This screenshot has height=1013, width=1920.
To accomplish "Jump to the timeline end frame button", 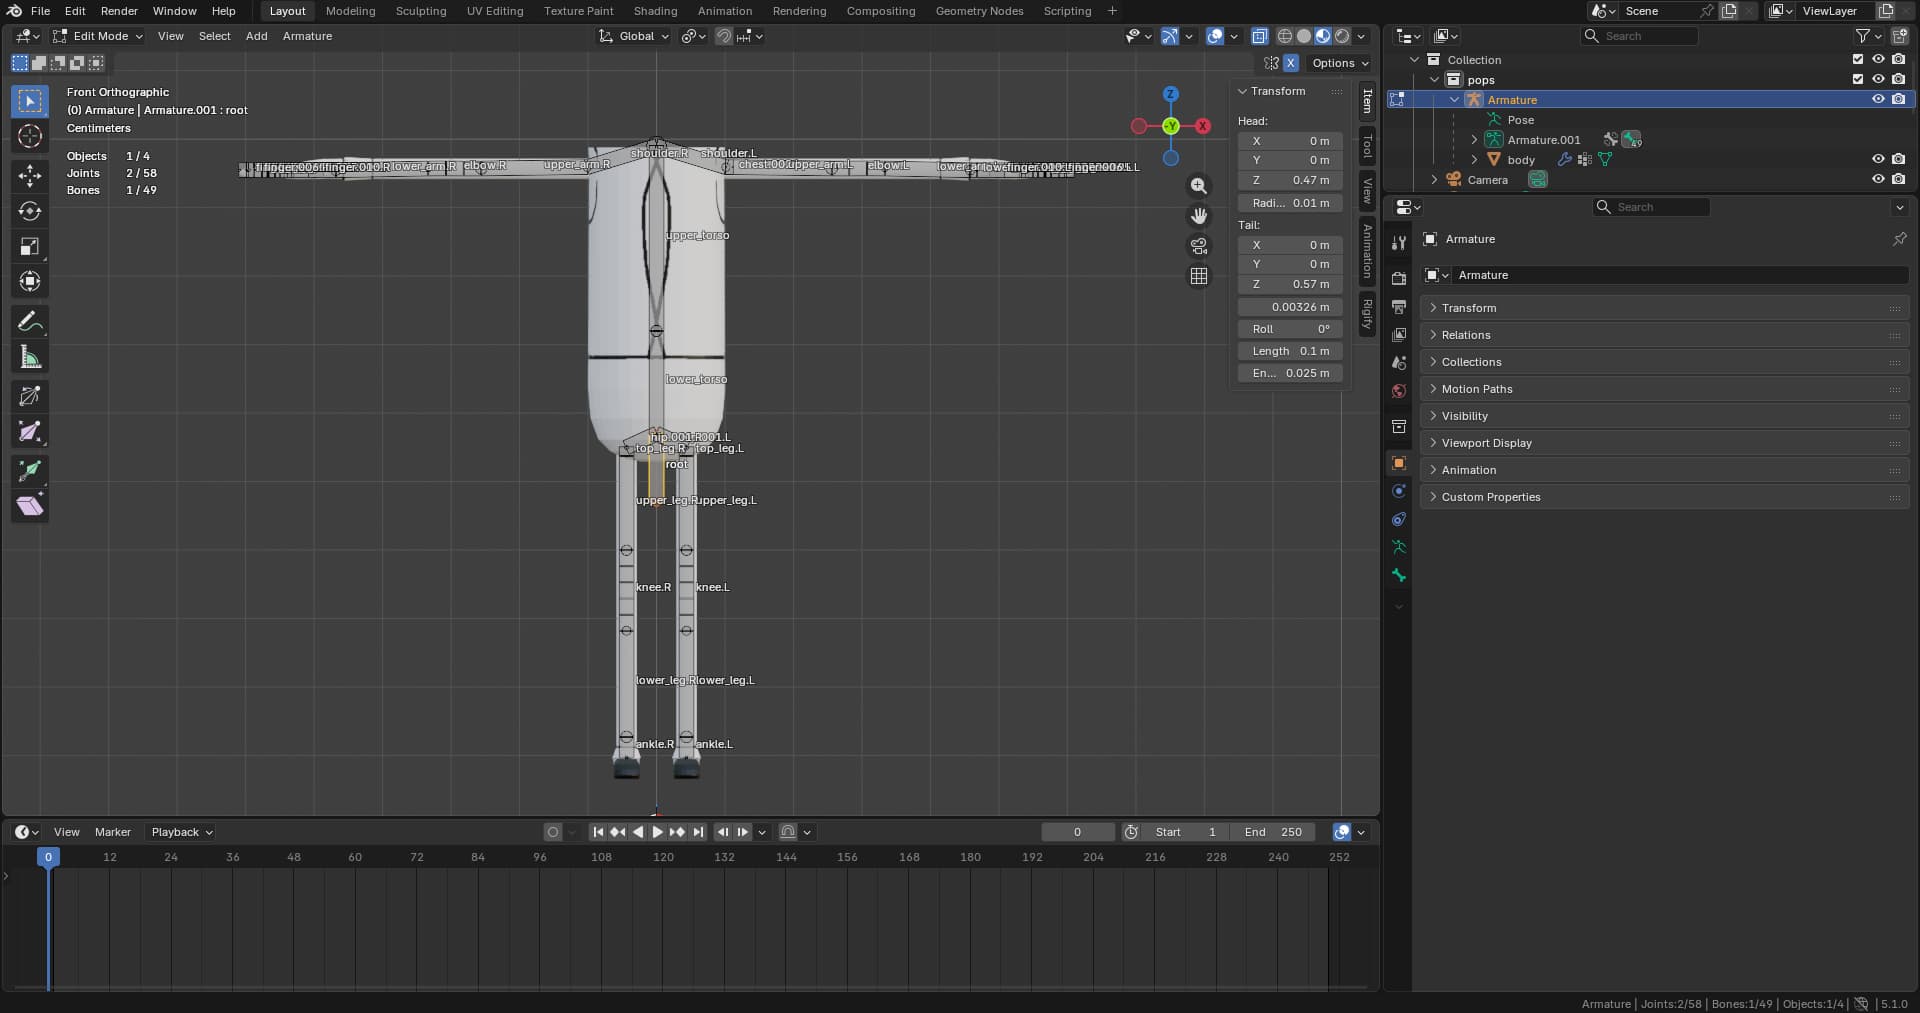I will point(698,832).
